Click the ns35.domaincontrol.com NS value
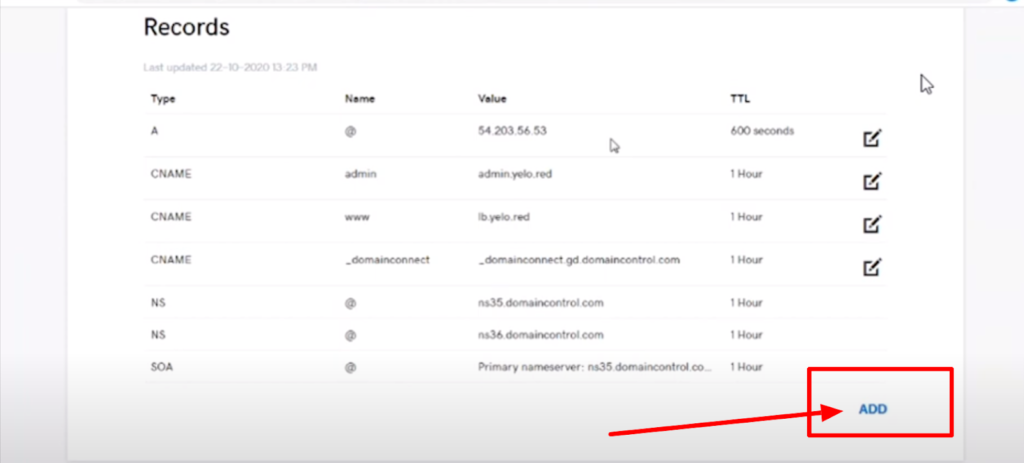The image size is (1024, 463). pyautogui.click(x=542, y=302)
